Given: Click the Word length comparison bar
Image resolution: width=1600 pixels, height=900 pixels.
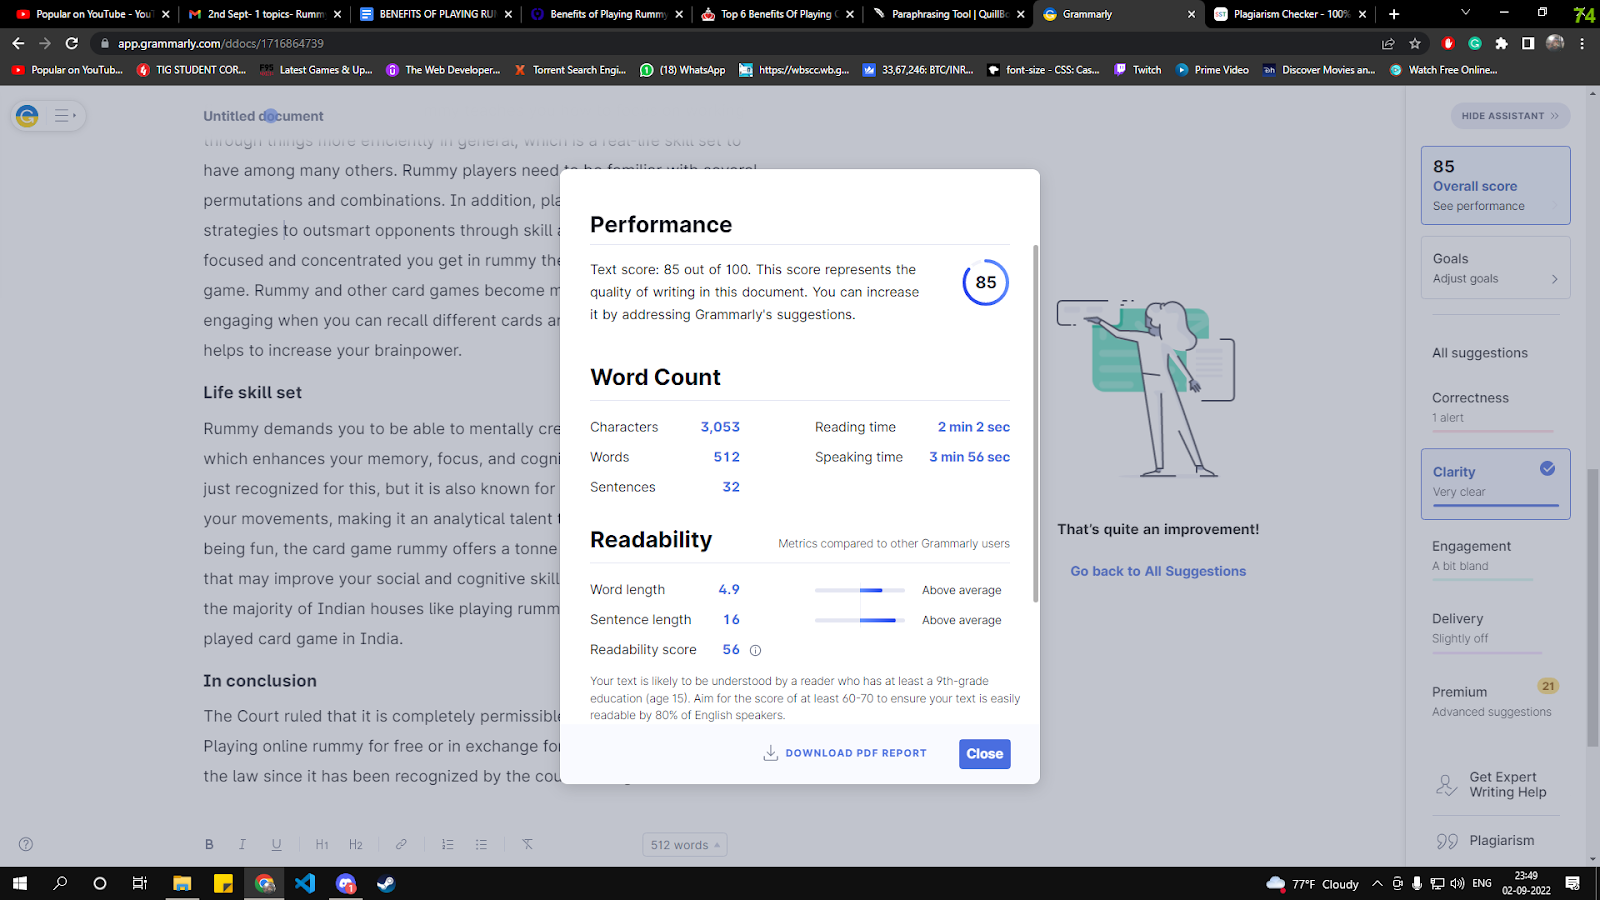Looking at the screenshot, I should 860,590.
